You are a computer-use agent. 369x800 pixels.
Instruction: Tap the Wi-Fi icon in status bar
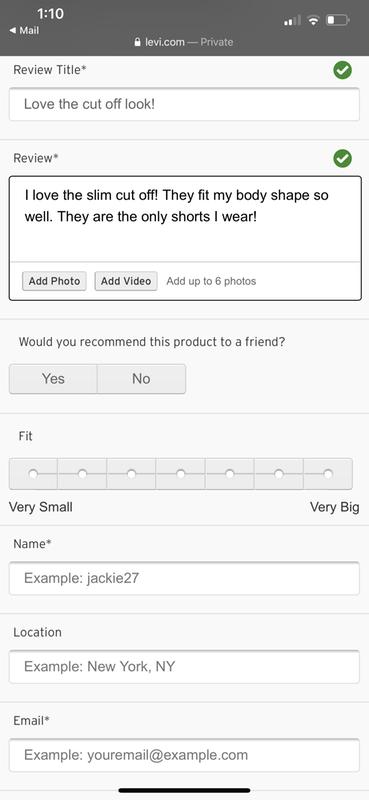tap(314, 21)
